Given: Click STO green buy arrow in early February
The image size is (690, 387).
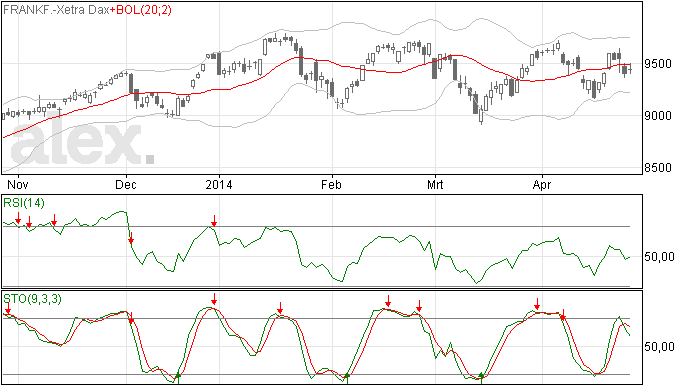Looking at the screenshot, I should (347, 378).
